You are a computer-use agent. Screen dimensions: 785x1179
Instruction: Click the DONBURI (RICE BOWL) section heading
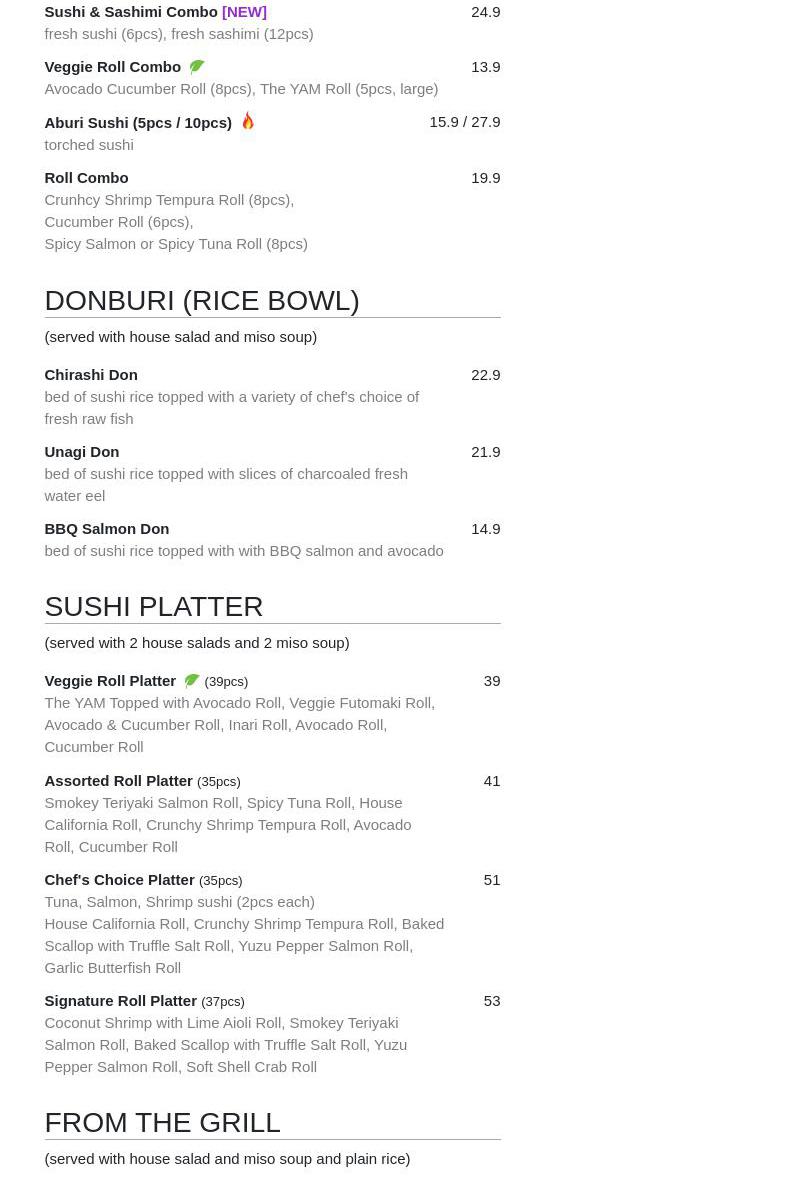click(x=202, y=301)
